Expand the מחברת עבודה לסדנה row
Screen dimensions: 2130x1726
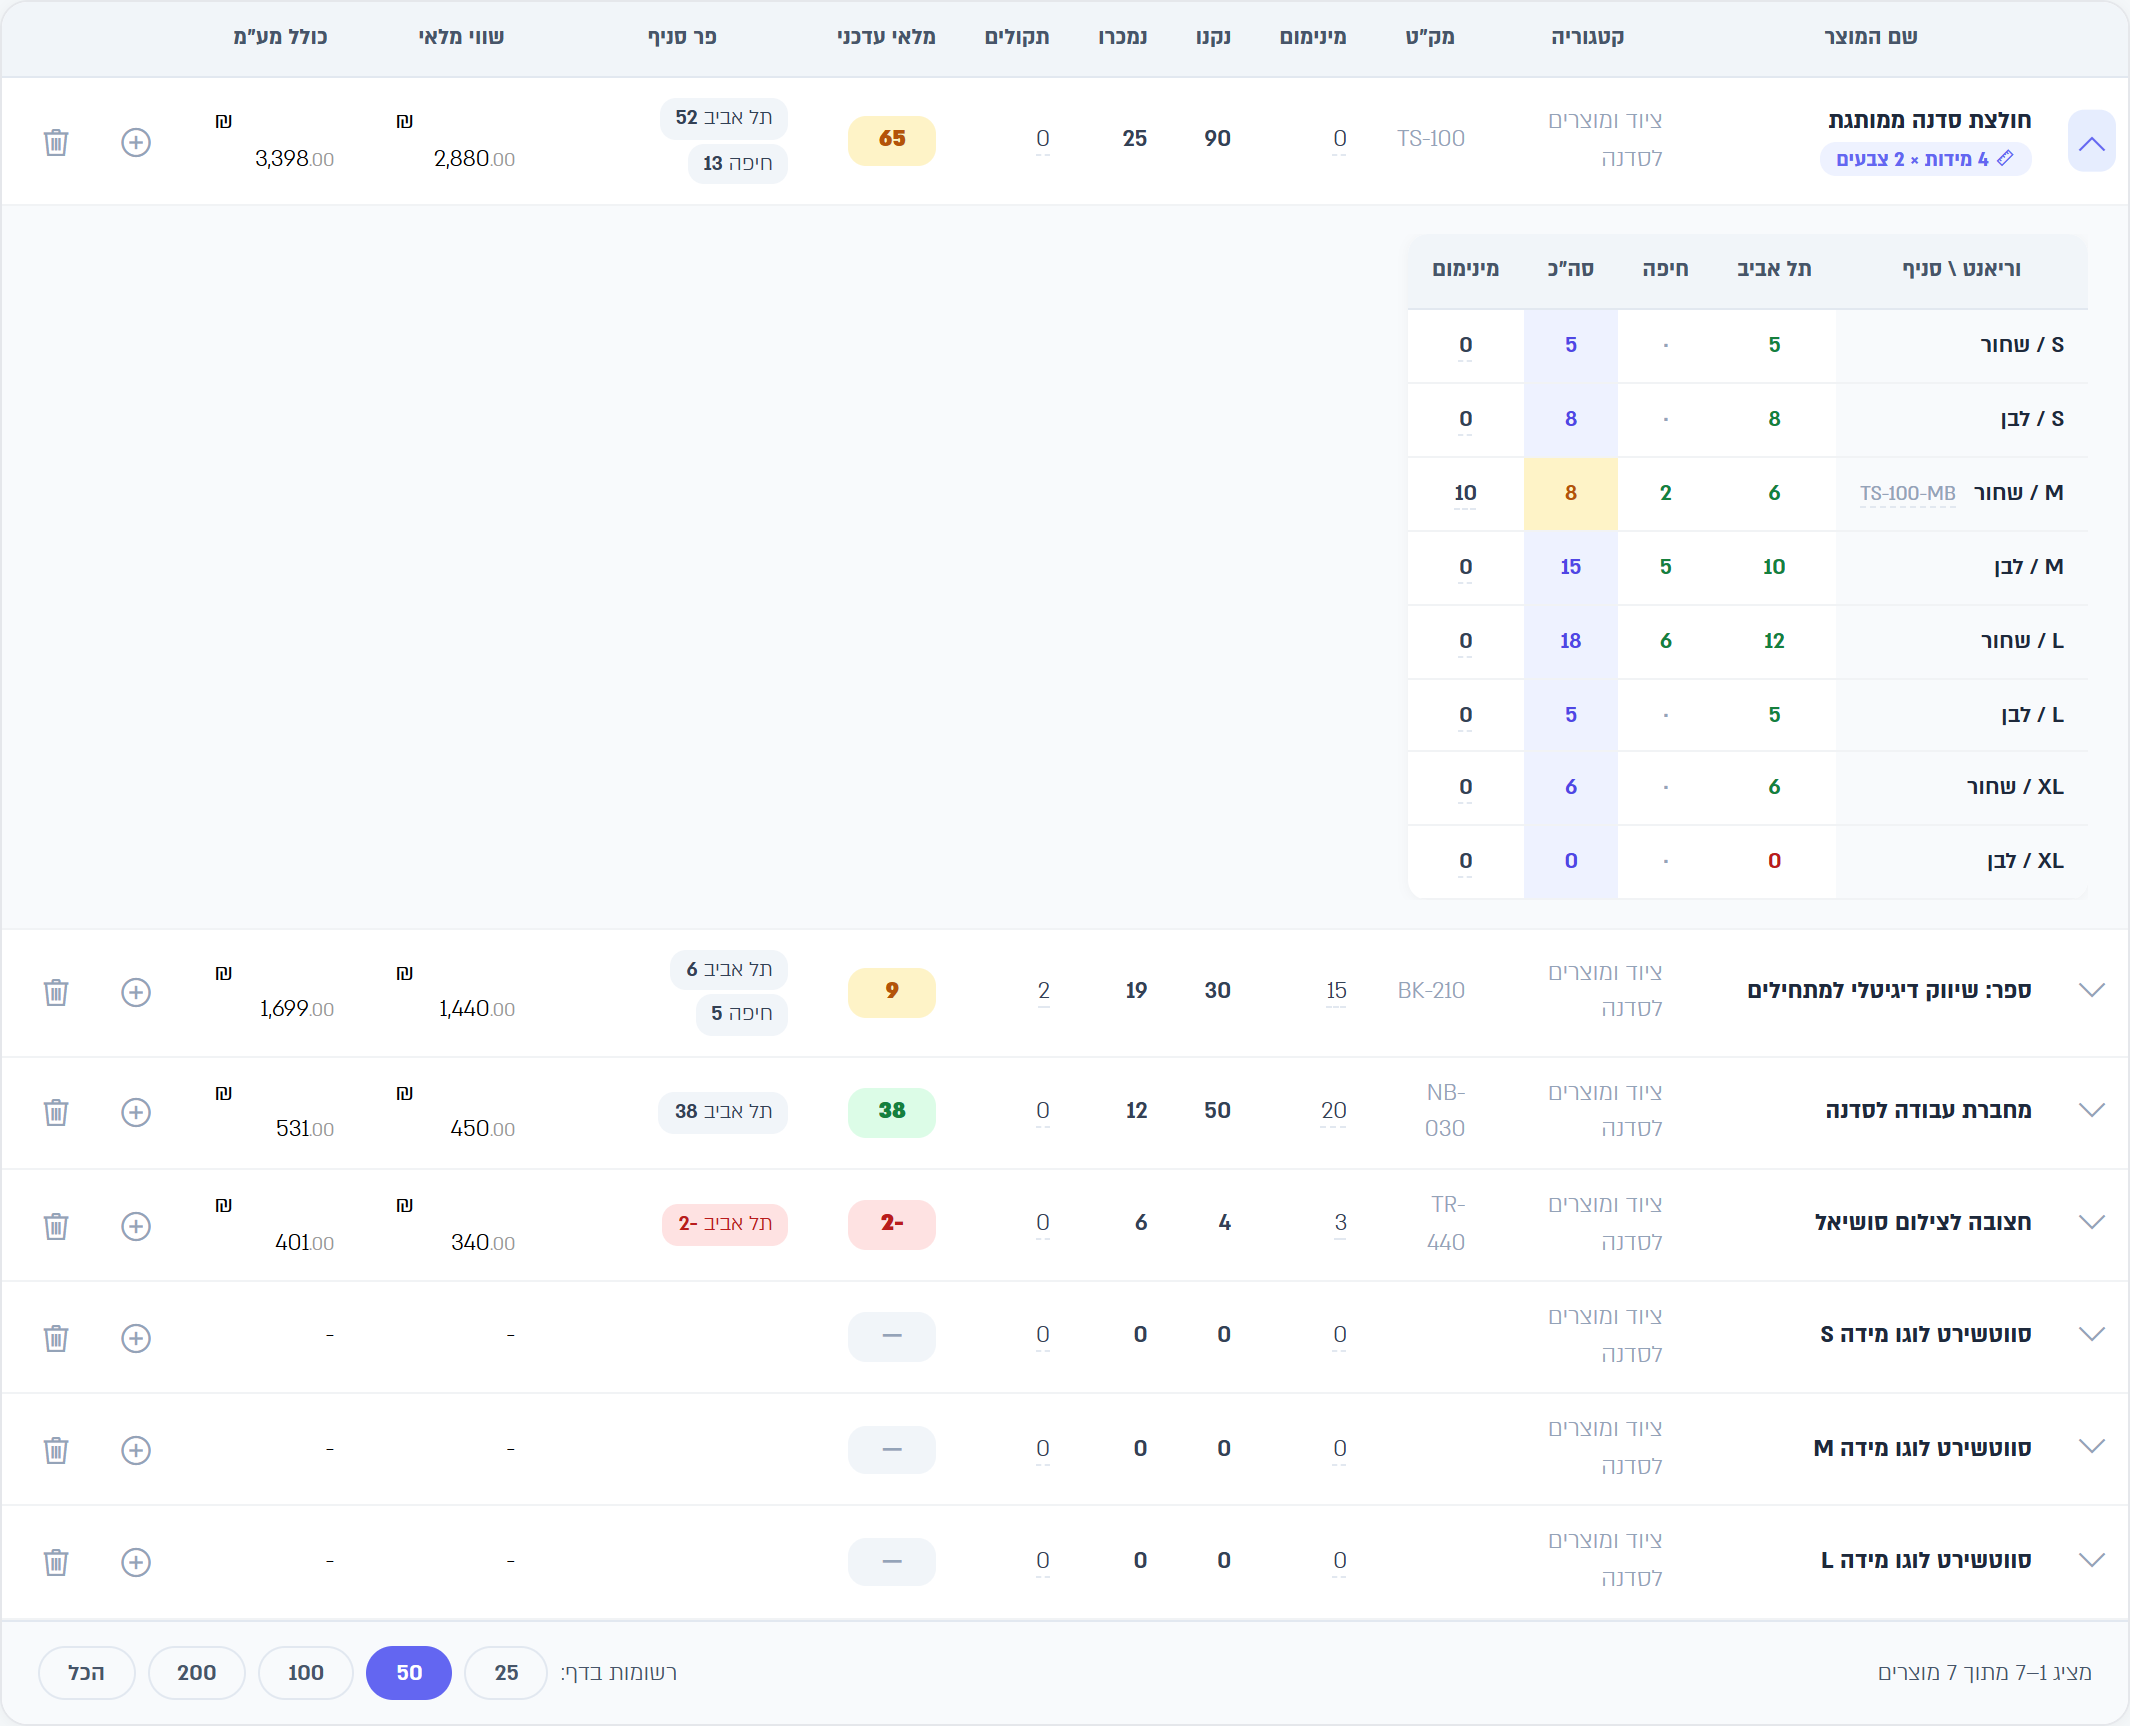[x=2091, y=1110]
